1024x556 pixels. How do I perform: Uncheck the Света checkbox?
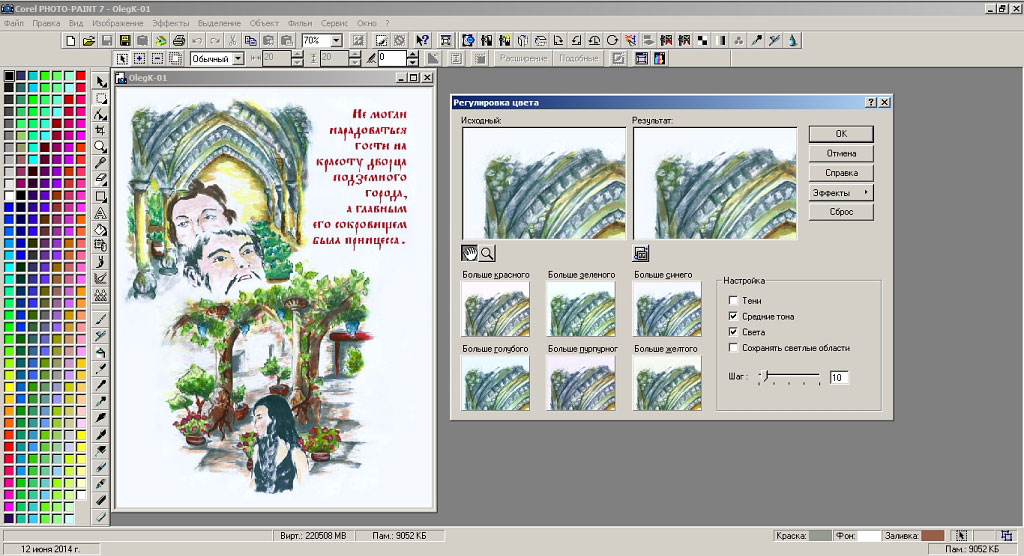point(733,332)
